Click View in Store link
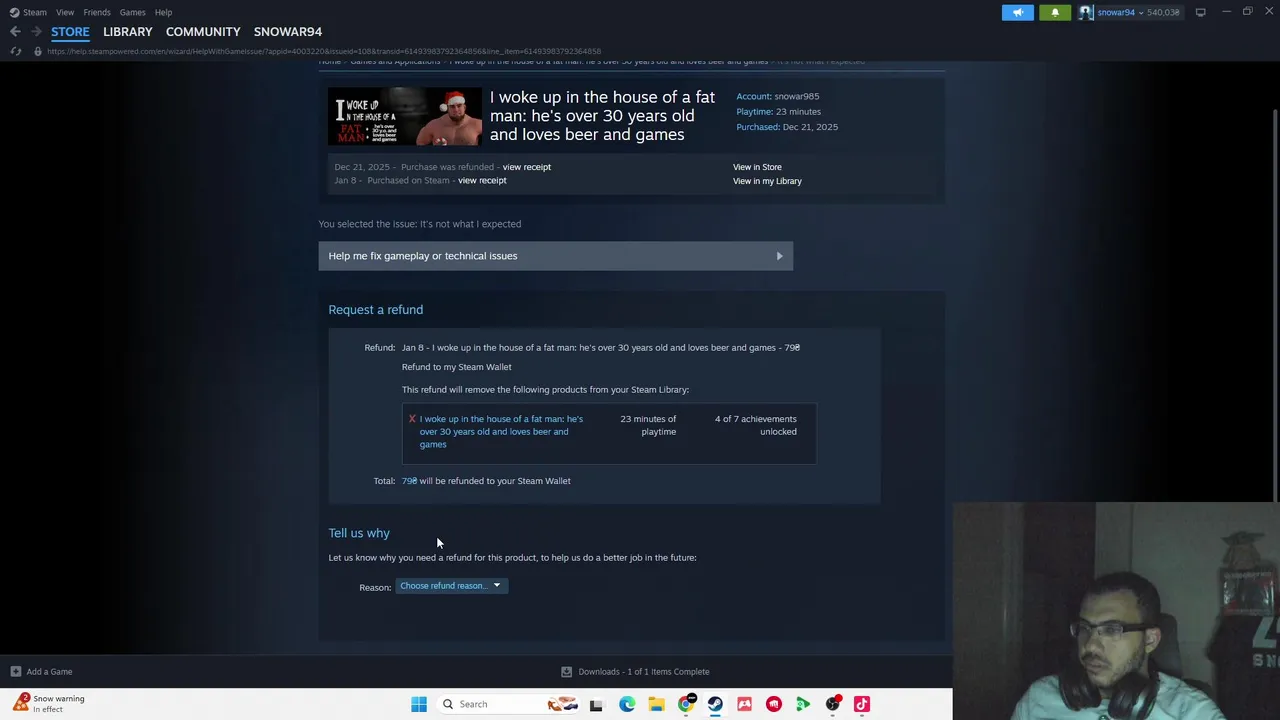 click(x=757, y=167)
